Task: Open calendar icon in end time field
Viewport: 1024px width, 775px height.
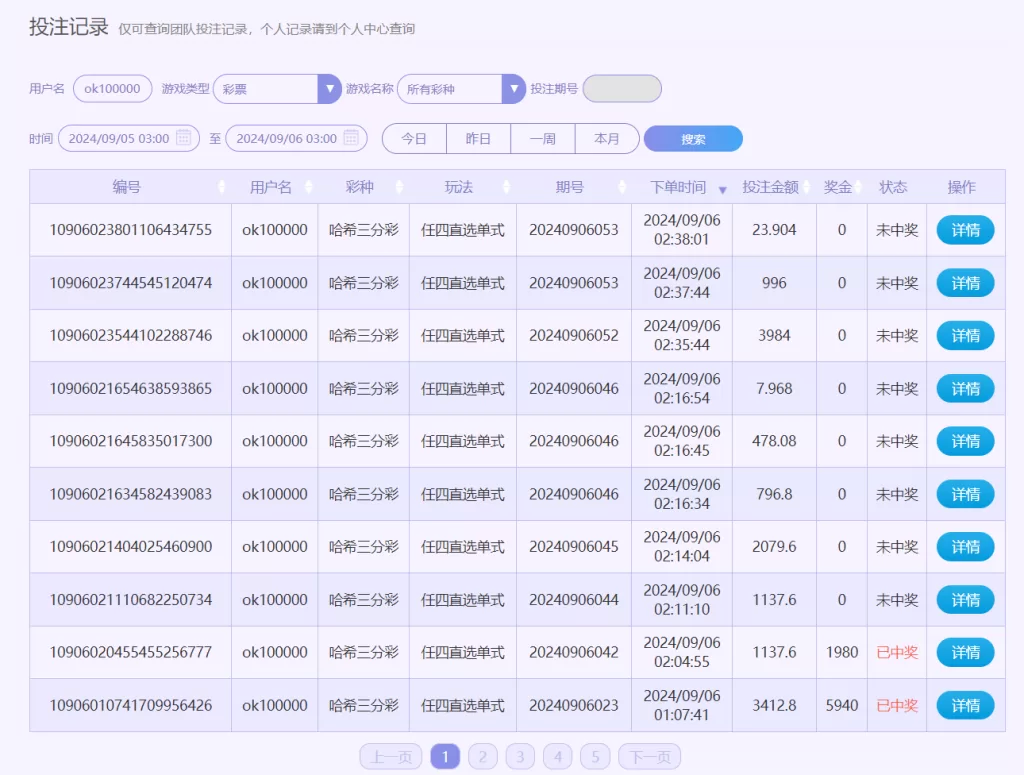Action: tap(351, 138)
